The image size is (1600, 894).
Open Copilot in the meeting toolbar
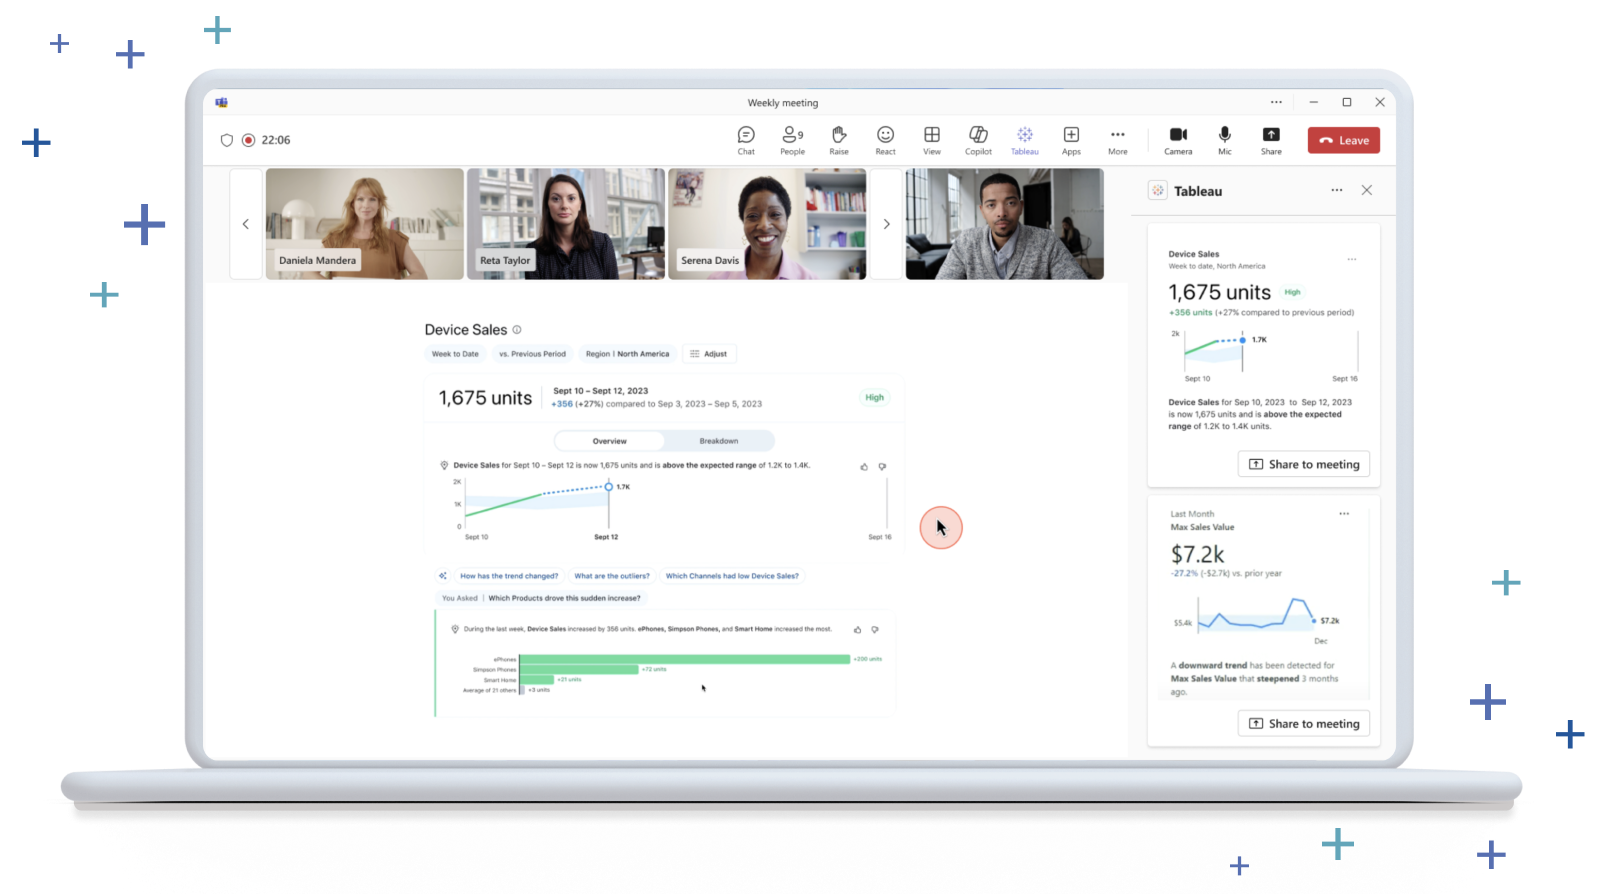click(978, 140)
